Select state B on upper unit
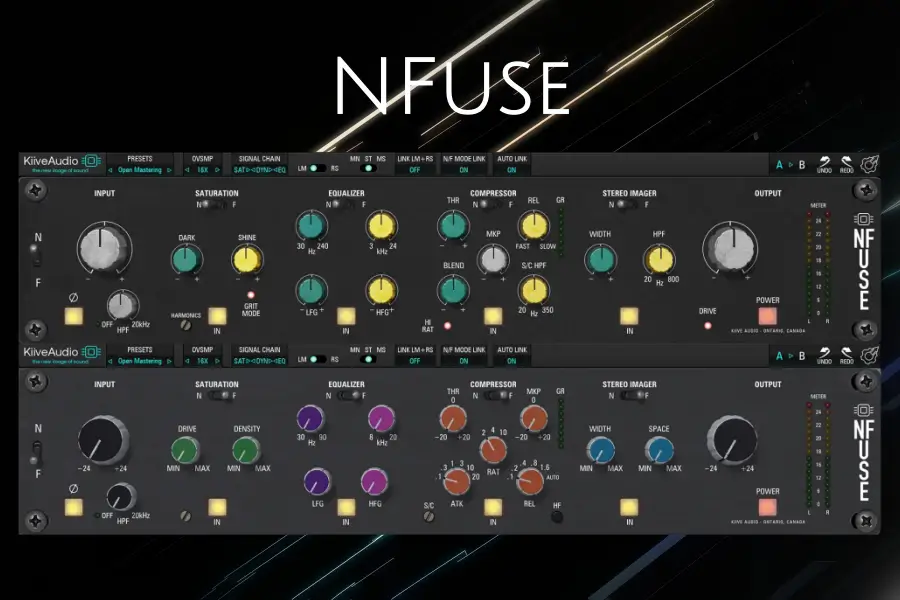Viewport: 900px width, 600px height. [802, 165]
